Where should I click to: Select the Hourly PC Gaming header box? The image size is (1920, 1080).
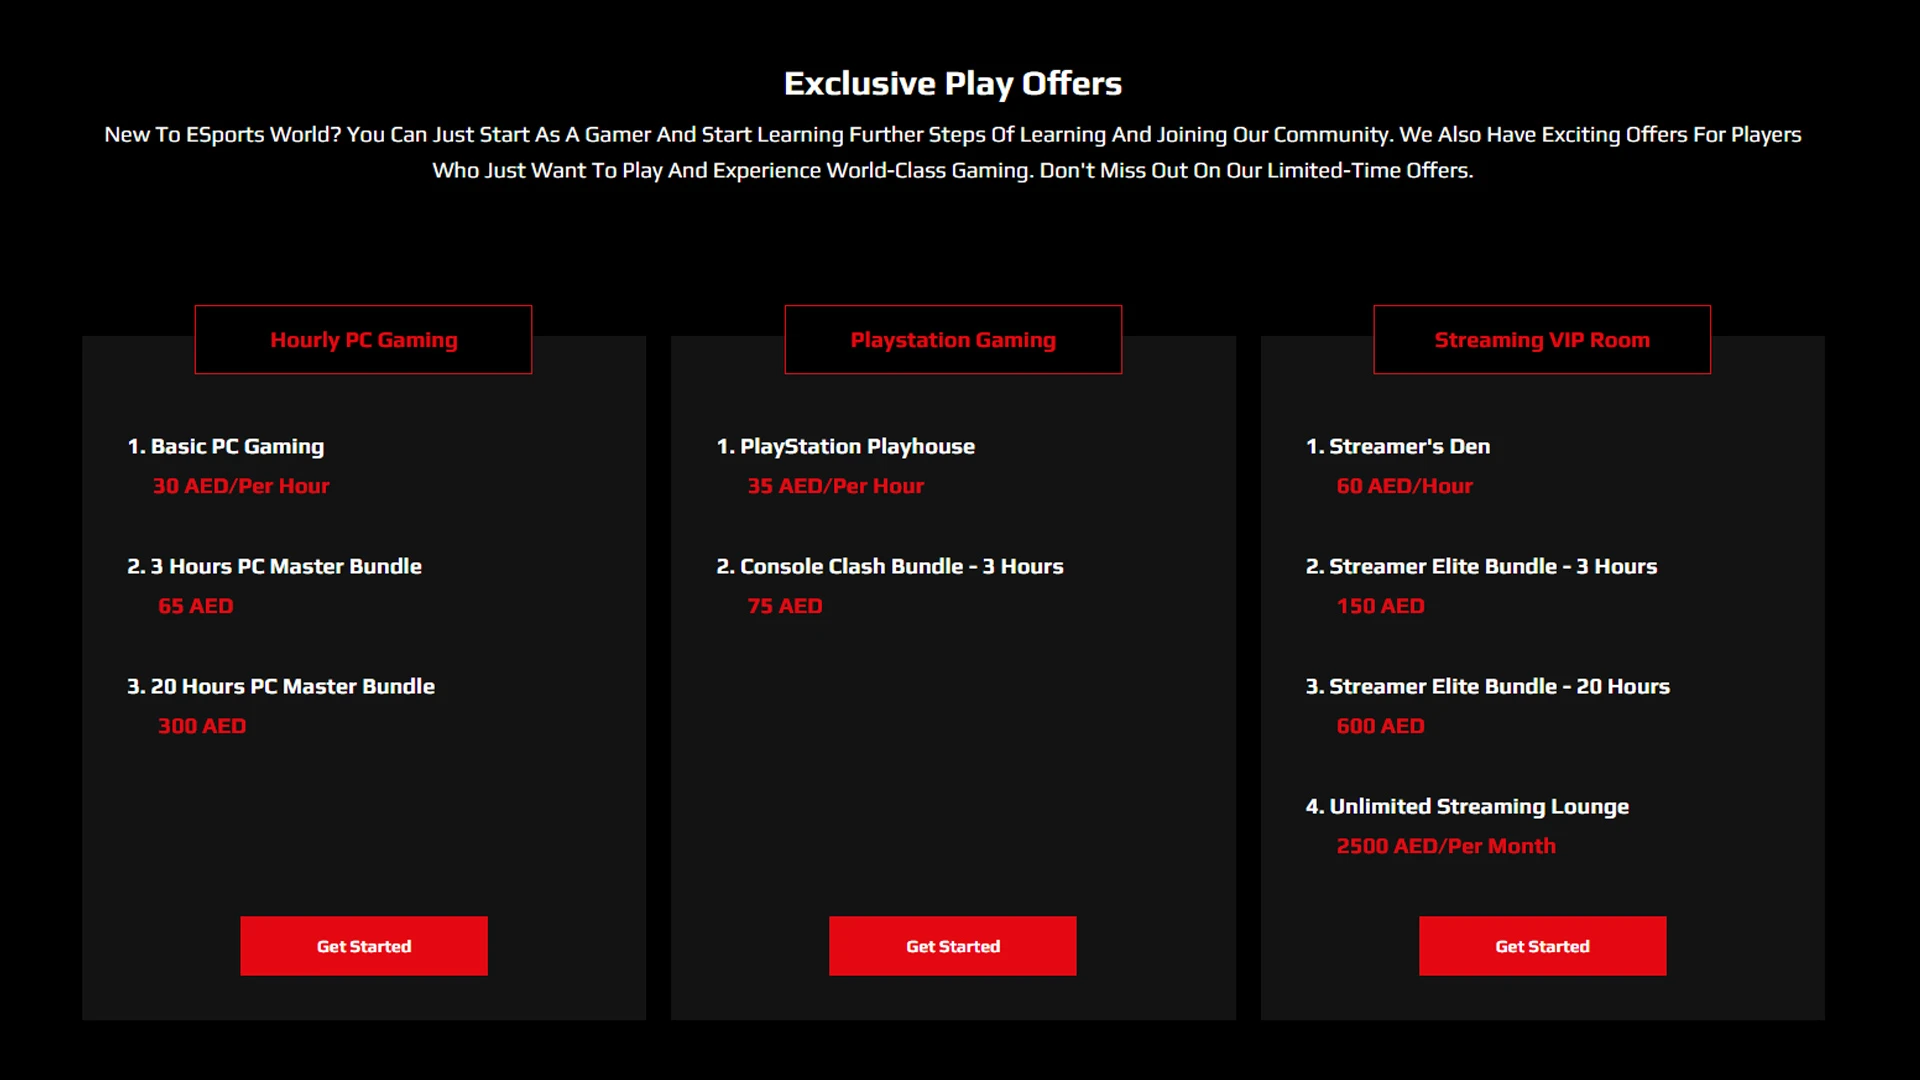pyautogui.click(x=363, y=340)
